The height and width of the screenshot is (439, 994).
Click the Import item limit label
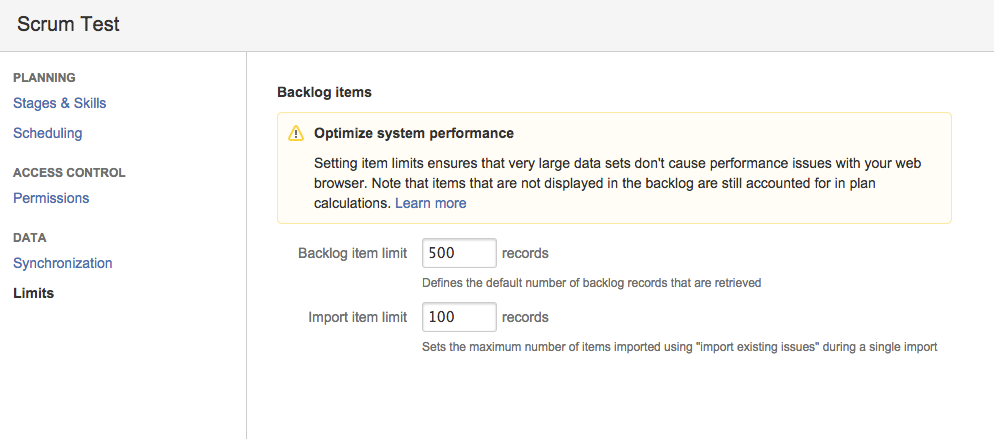point(358,317)
